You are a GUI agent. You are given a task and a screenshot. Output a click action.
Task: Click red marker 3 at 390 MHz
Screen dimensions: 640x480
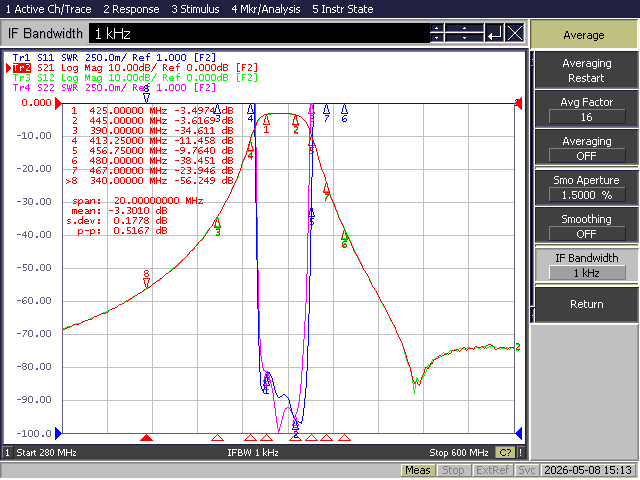point(218,226)
